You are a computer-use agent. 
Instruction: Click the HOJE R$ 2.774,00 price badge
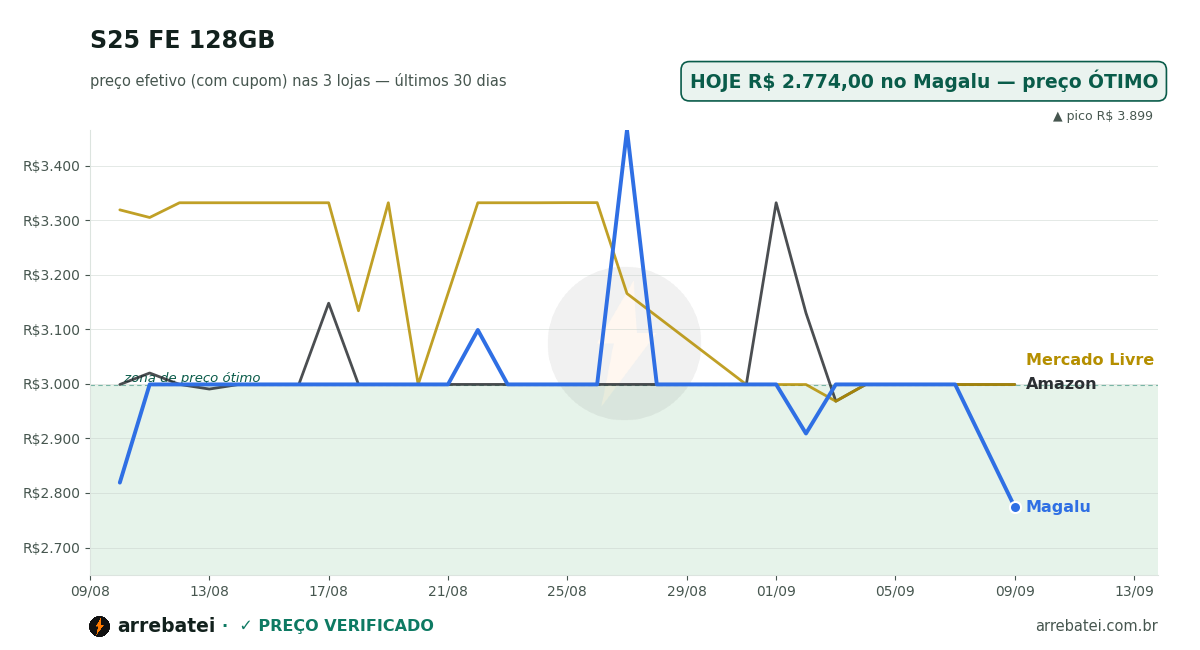pyautogui.click(x=924, y=82)
